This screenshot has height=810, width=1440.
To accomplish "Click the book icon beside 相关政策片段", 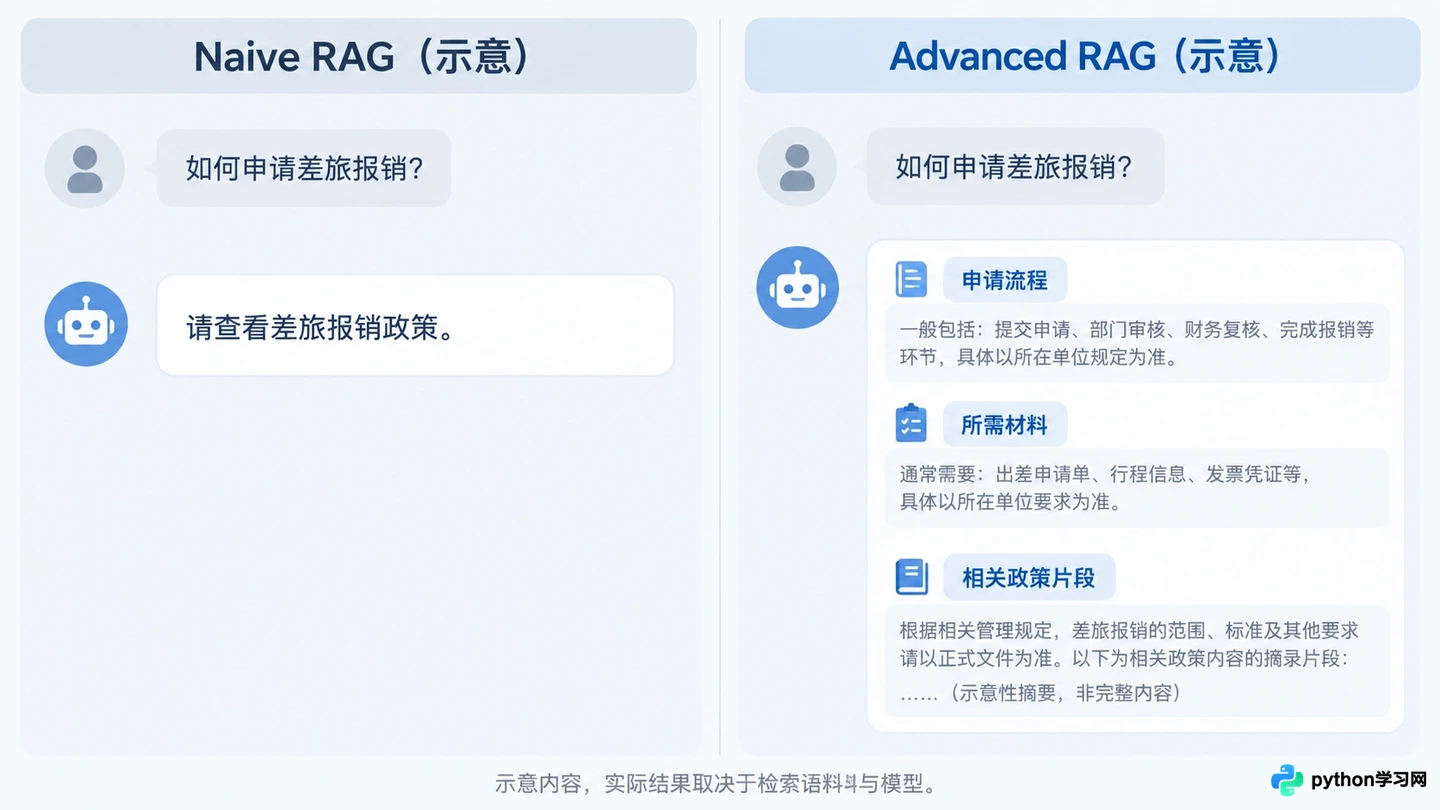I will [x=911, y=577].
